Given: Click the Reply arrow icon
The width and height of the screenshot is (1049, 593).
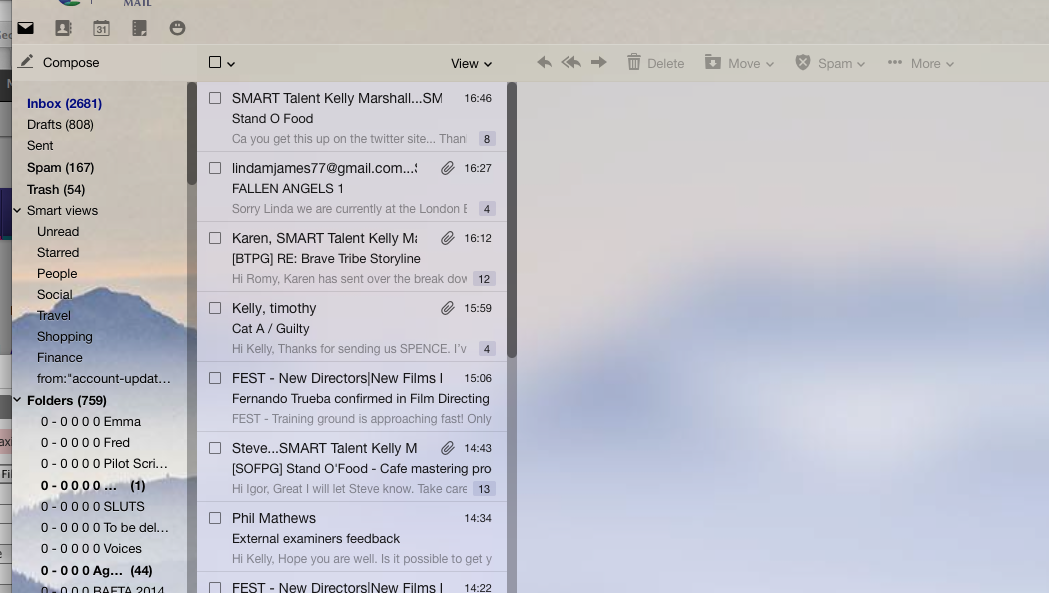Looking at the screenshot, I should (x=544, y=63).
